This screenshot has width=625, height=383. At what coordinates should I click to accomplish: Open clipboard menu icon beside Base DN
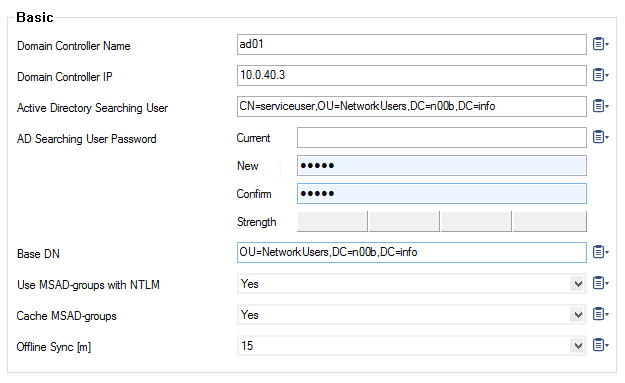(x=601, y=252)
